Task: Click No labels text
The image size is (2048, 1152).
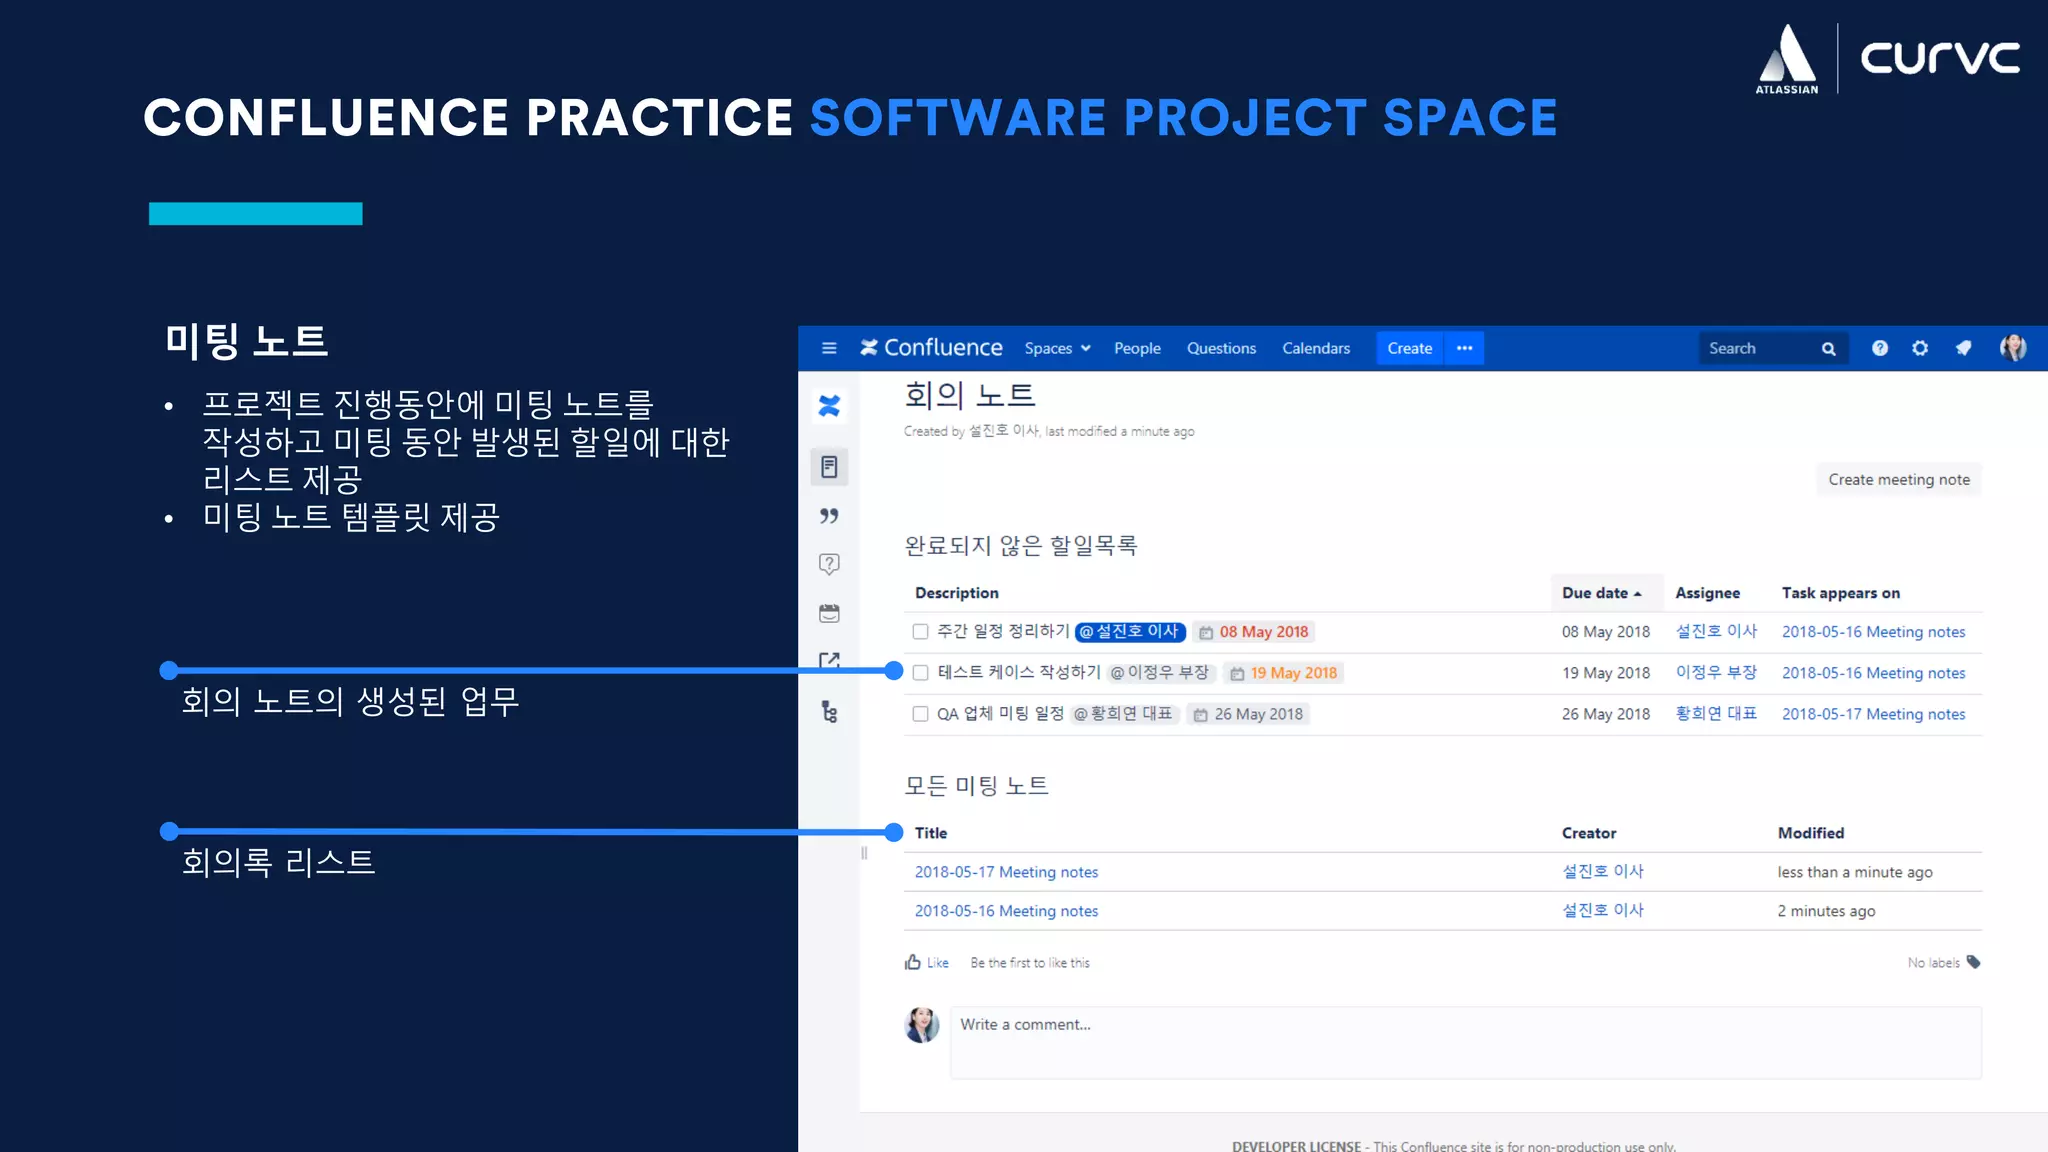Action: click(1933, 963)
